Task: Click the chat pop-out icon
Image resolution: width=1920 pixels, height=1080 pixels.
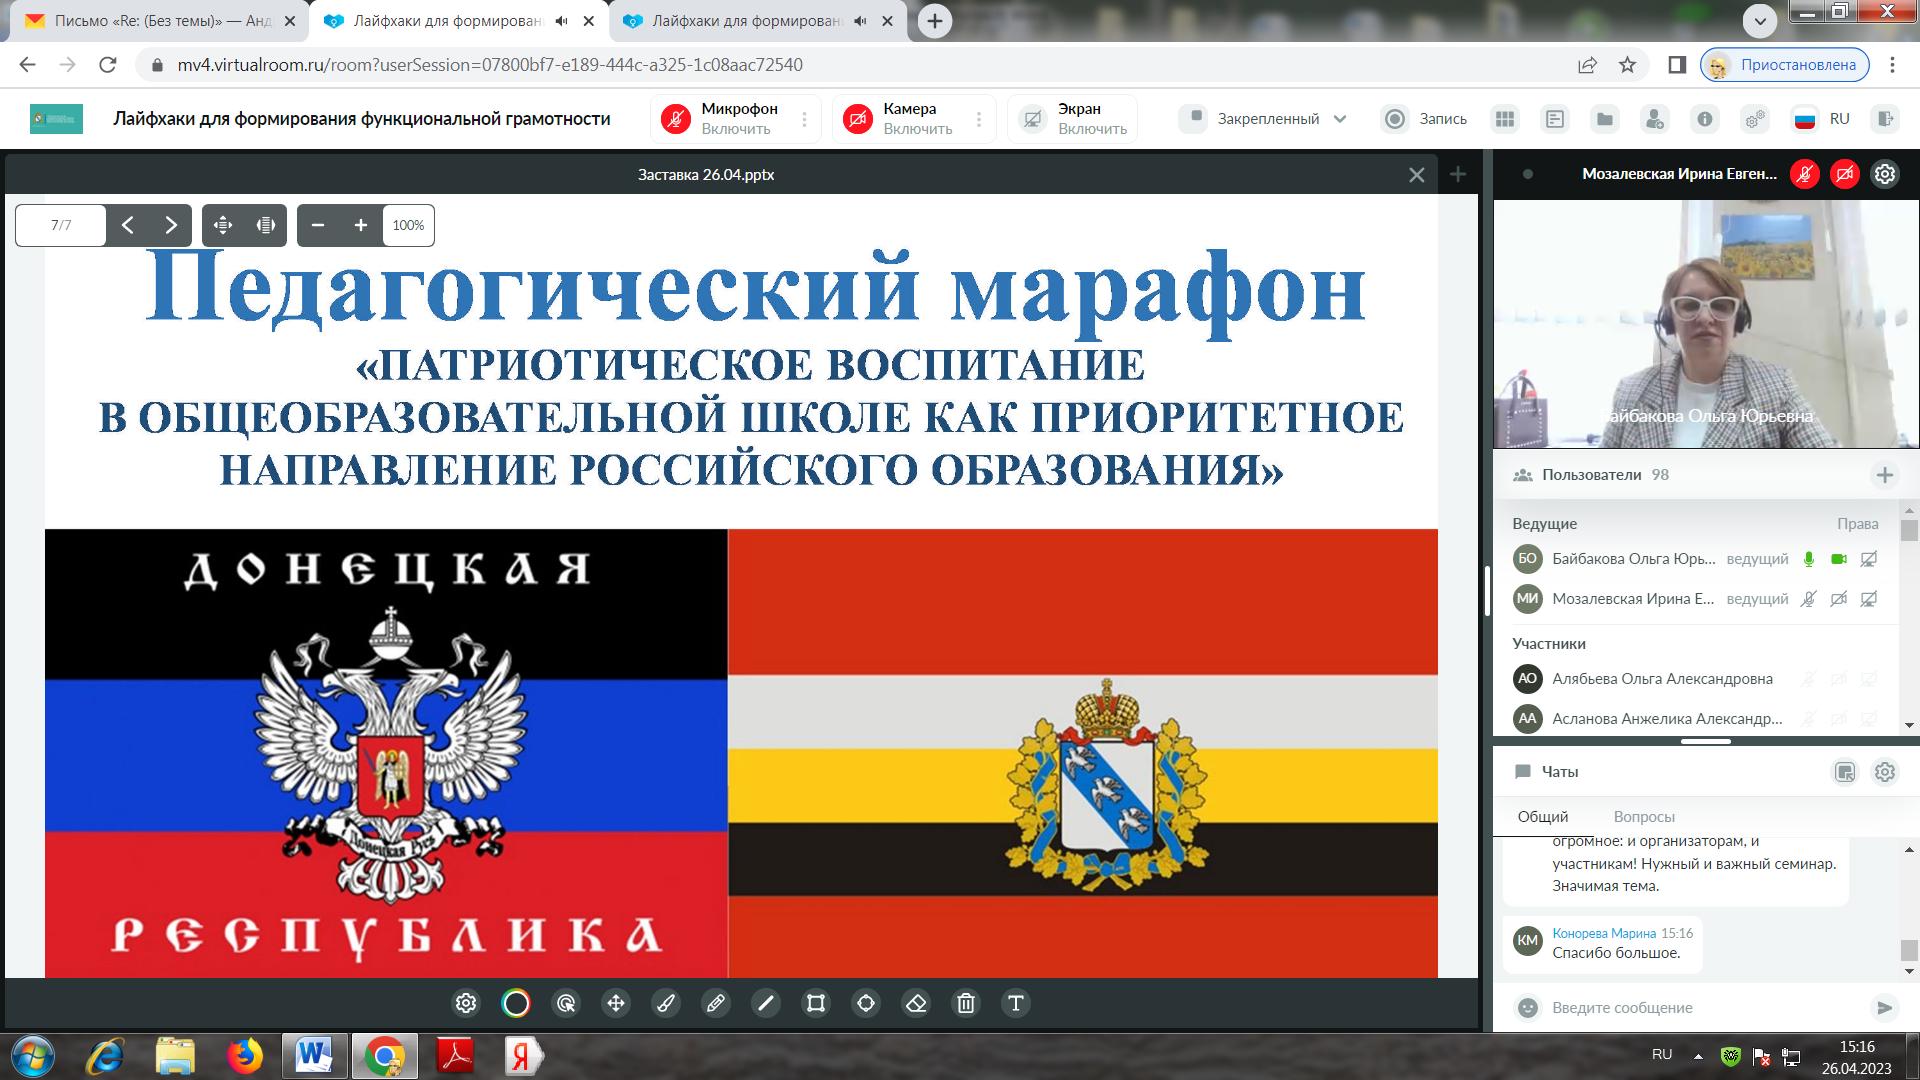Action: pyautogui.click(x=1845, y=772)
